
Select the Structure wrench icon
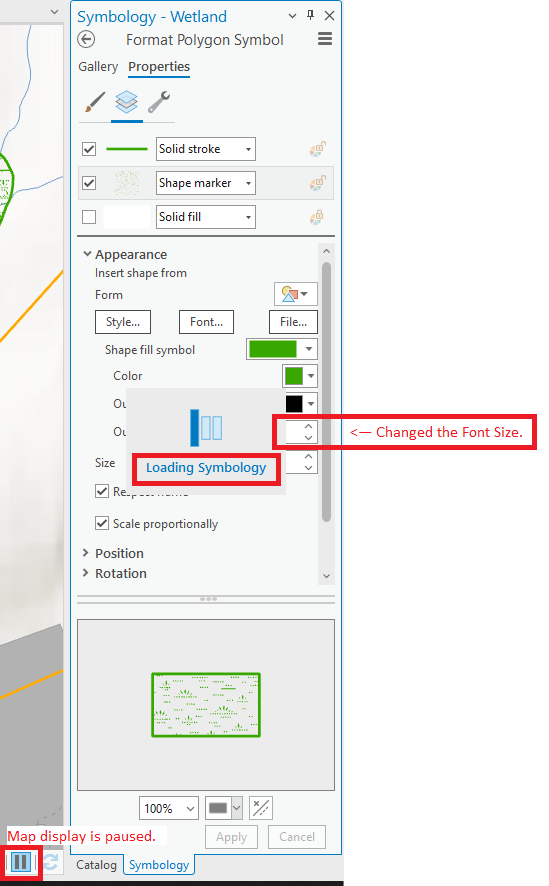pyautogui.click(x=159, y=102)
